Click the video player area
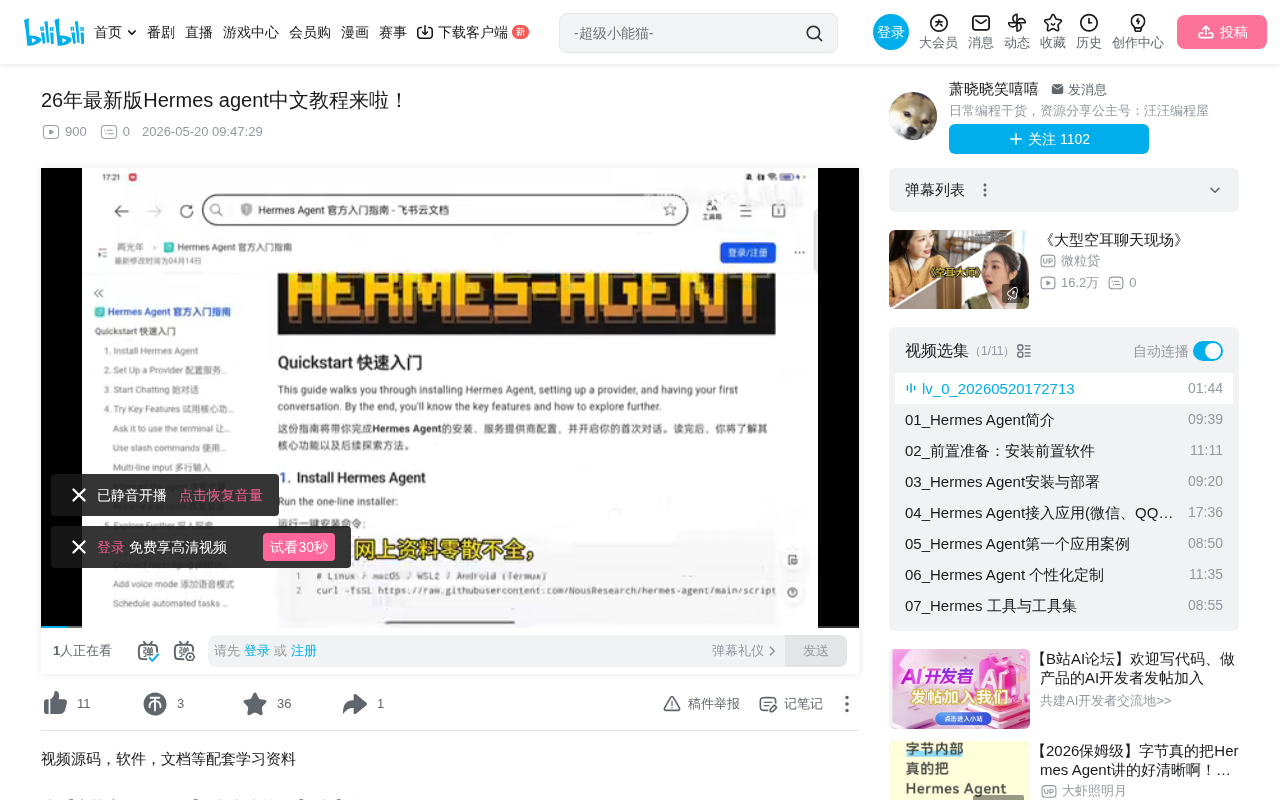Screen dimensions: 1280x800 click(450, 398)
